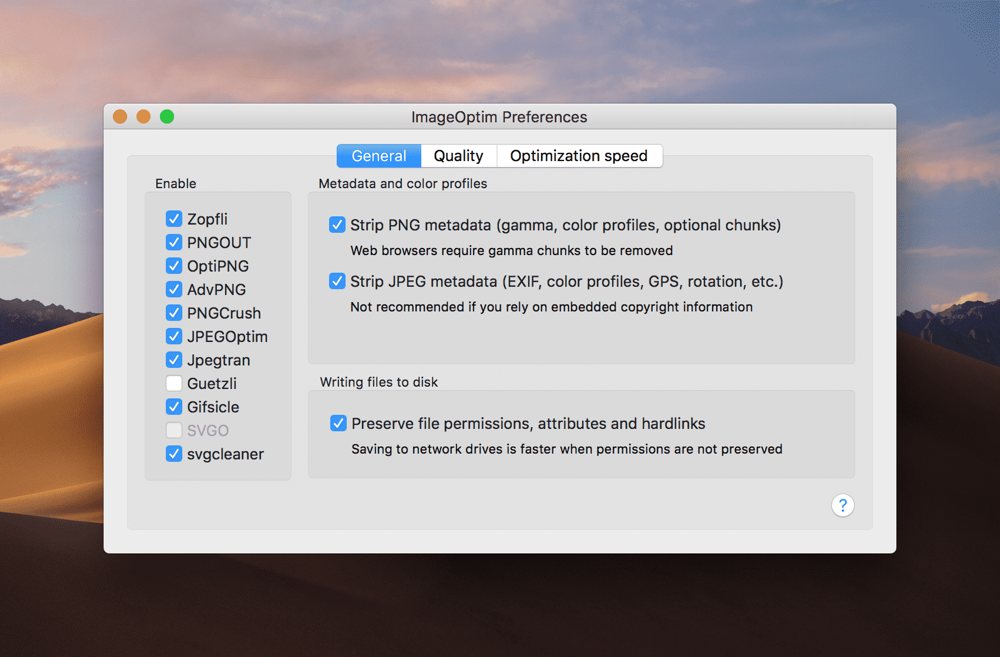This screenshot has height=657, width=1000.
Task: Click the "Metadata and color profiles" heading
Action: [402, 184]
